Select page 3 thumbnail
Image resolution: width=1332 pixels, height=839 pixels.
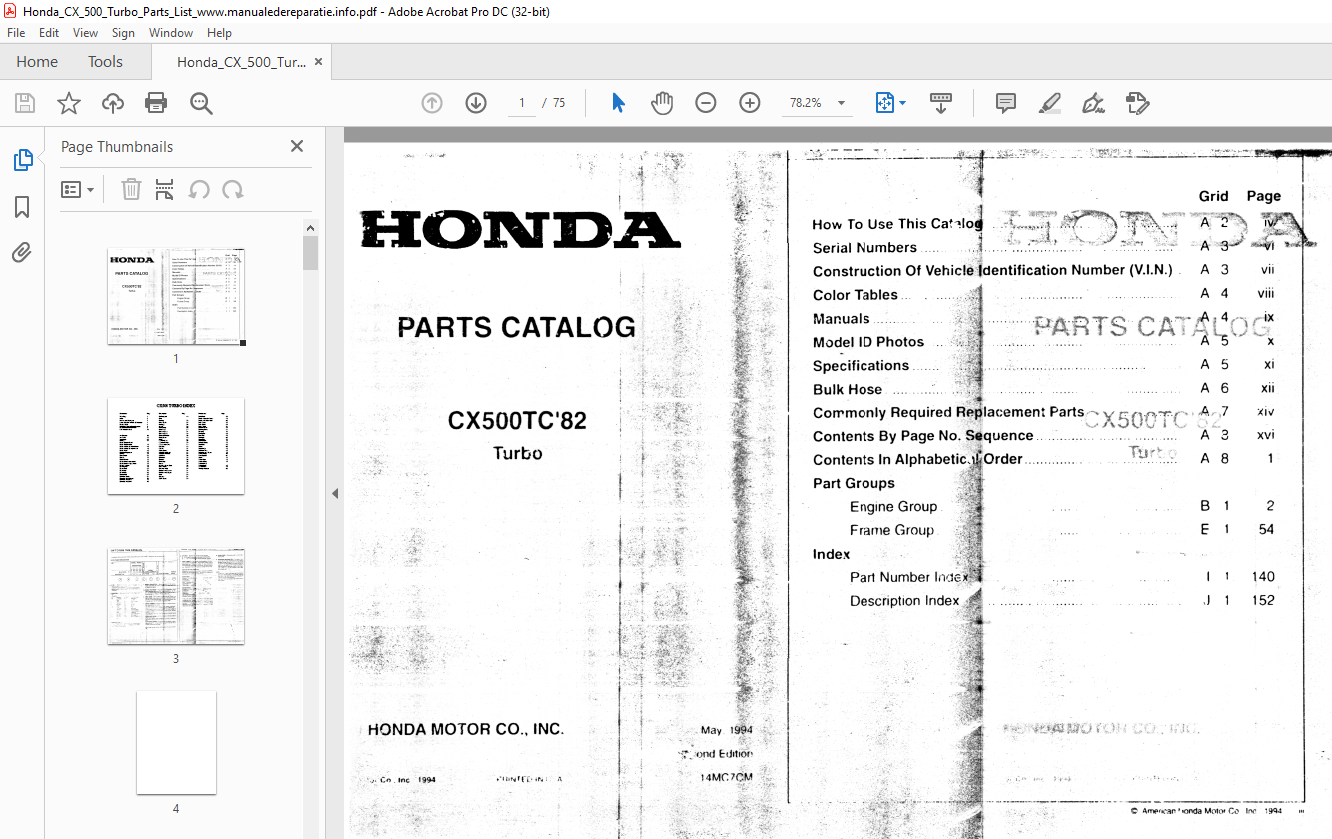[x=176, y=596]
